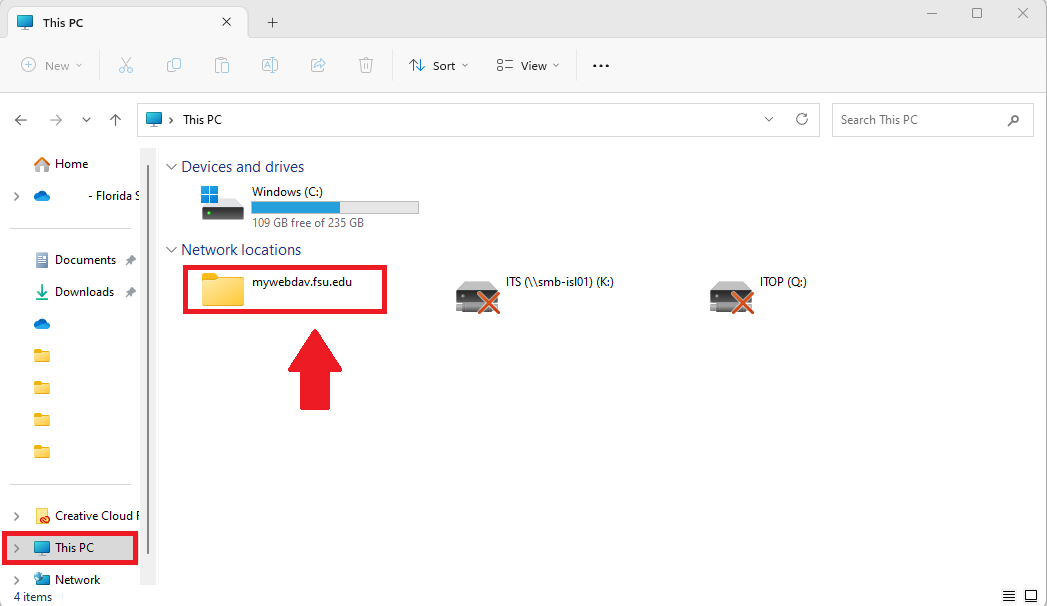This screenshot has height=606, width=1047.
Task: Refresh the current folder view
Action: 802,119
